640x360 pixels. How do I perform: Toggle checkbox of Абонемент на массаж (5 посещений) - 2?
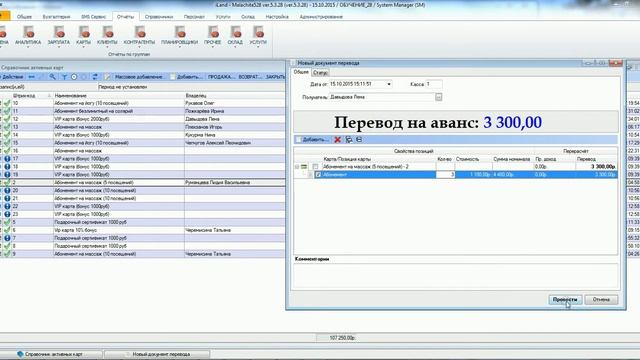pos(315,167)
